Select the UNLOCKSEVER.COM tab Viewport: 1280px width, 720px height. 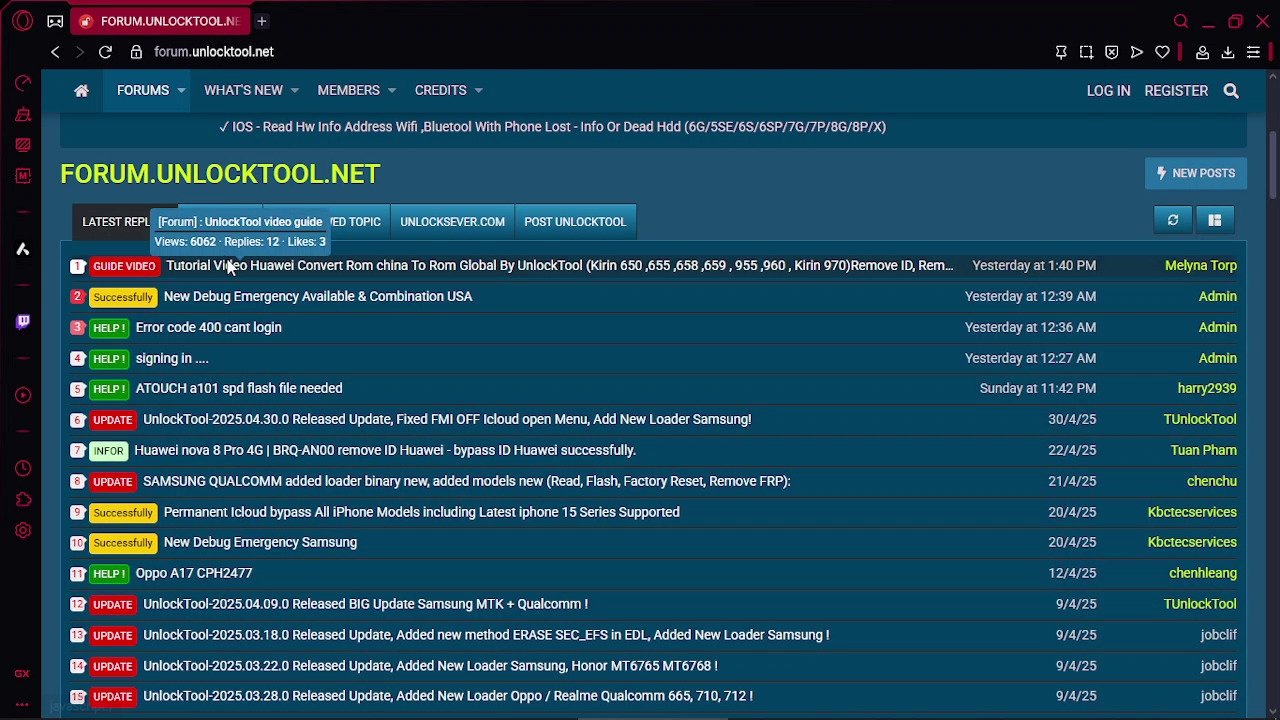(x=452, y=222)
